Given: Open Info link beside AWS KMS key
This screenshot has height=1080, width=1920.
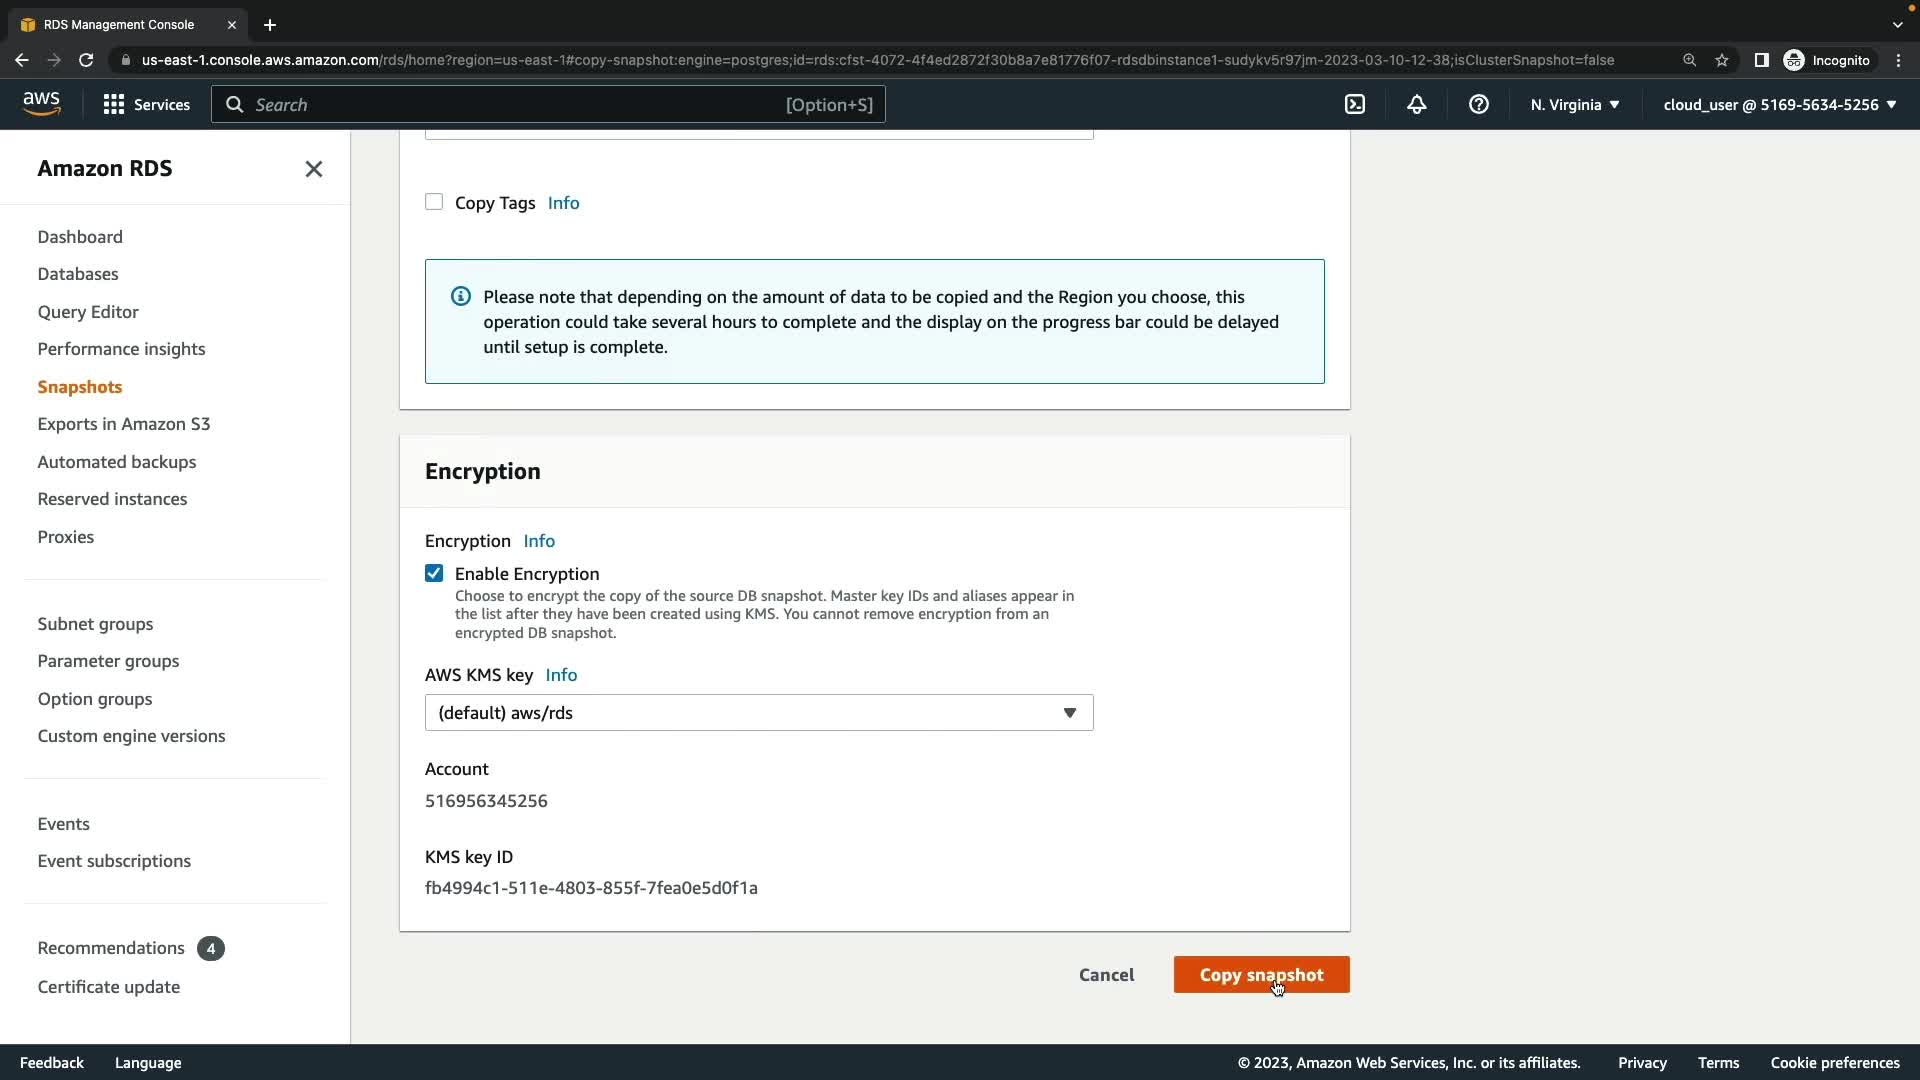Looking at the screenshot, I should (561, 675).
